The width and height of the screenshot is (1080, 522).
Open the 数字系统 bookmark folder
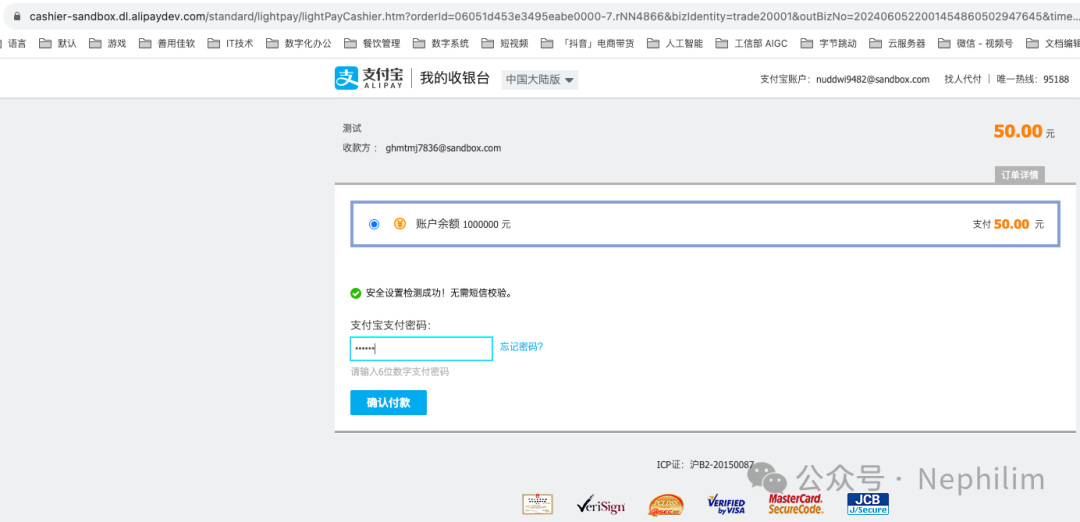tap(441, 43)
